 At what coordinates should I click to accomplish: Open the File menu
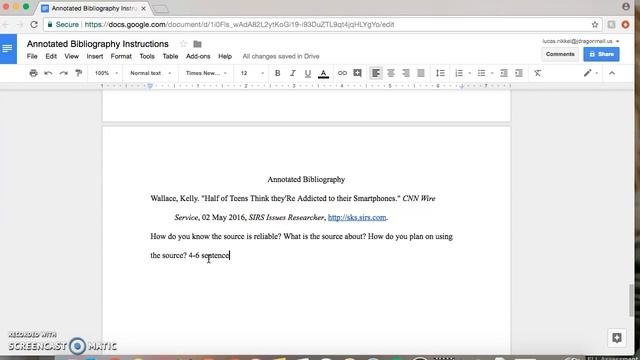32,56
